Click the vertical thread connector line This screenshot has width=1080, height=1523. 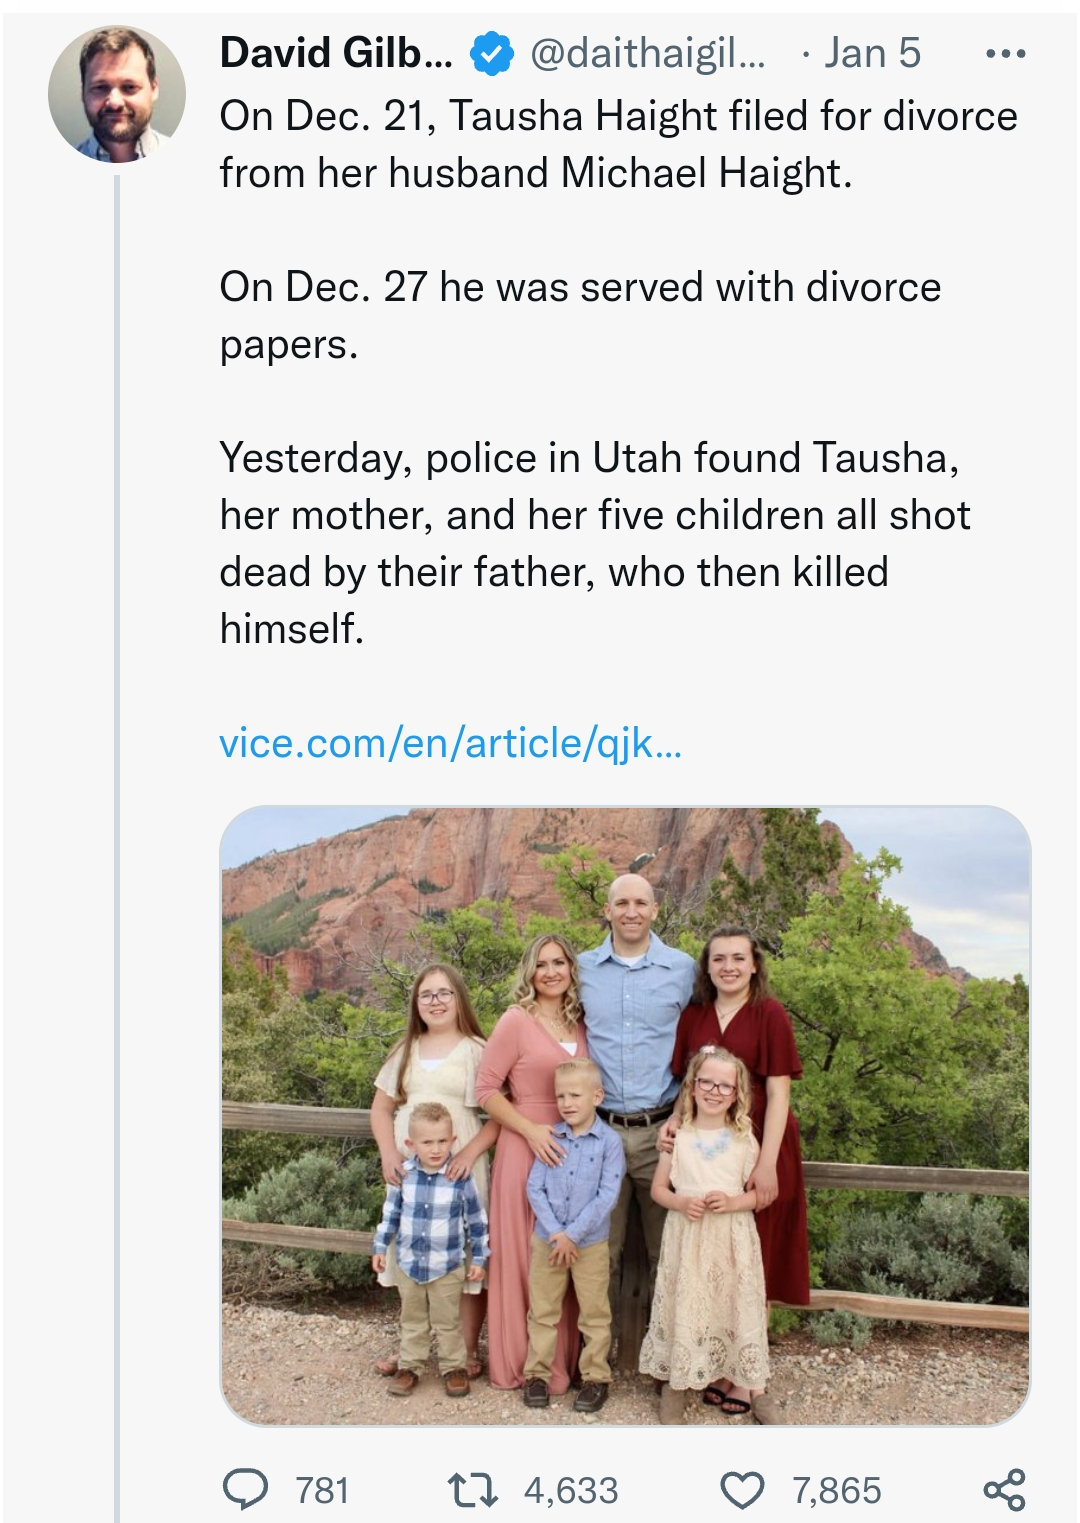click(117, 800)
